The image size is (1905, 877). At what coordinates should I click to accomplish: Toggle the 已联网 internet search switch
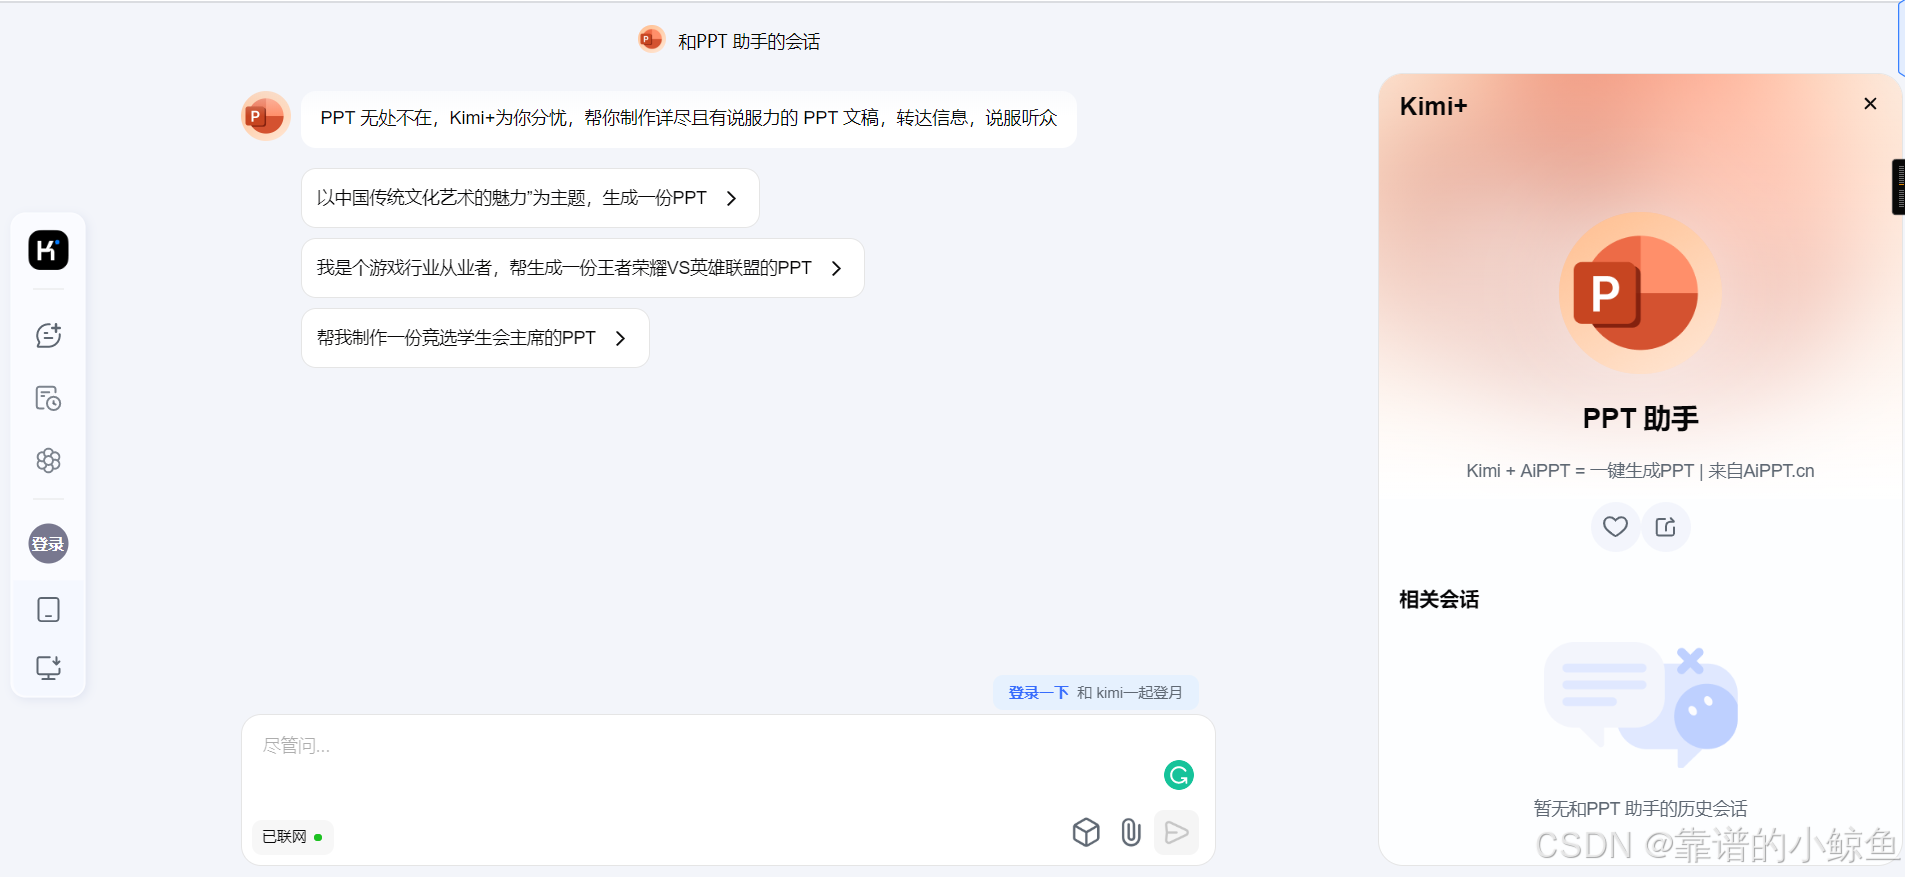pyautogui.click(x=292, y=837)
